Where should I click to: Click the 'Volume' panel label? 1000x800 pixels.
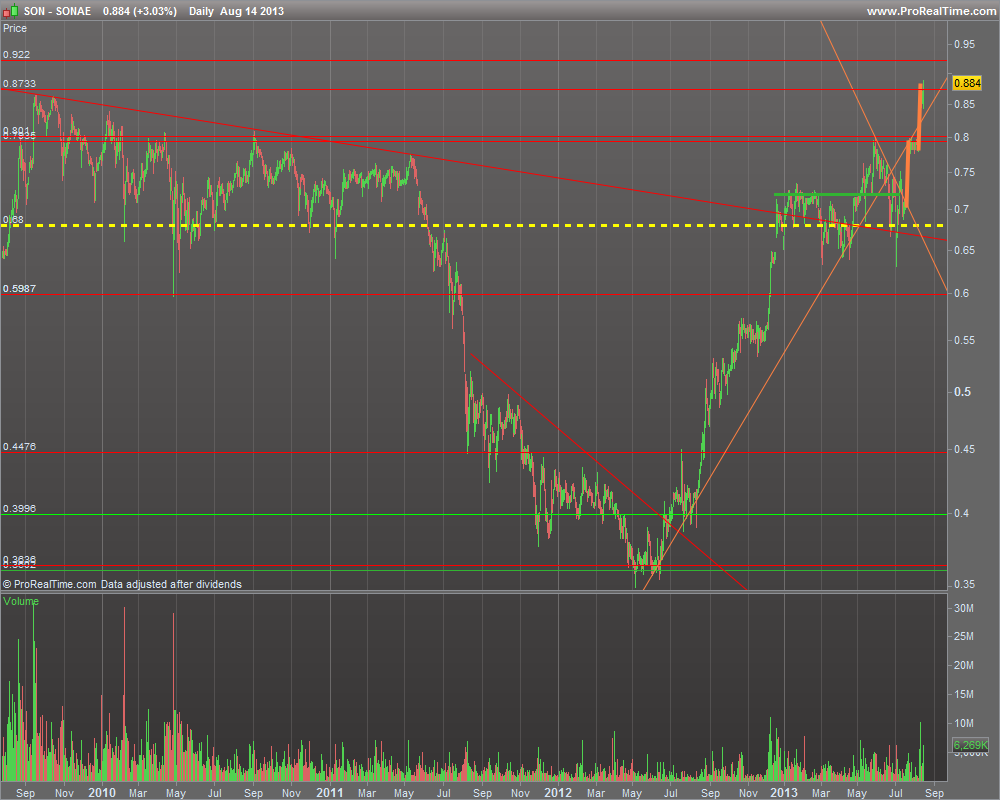coord(21,601)
